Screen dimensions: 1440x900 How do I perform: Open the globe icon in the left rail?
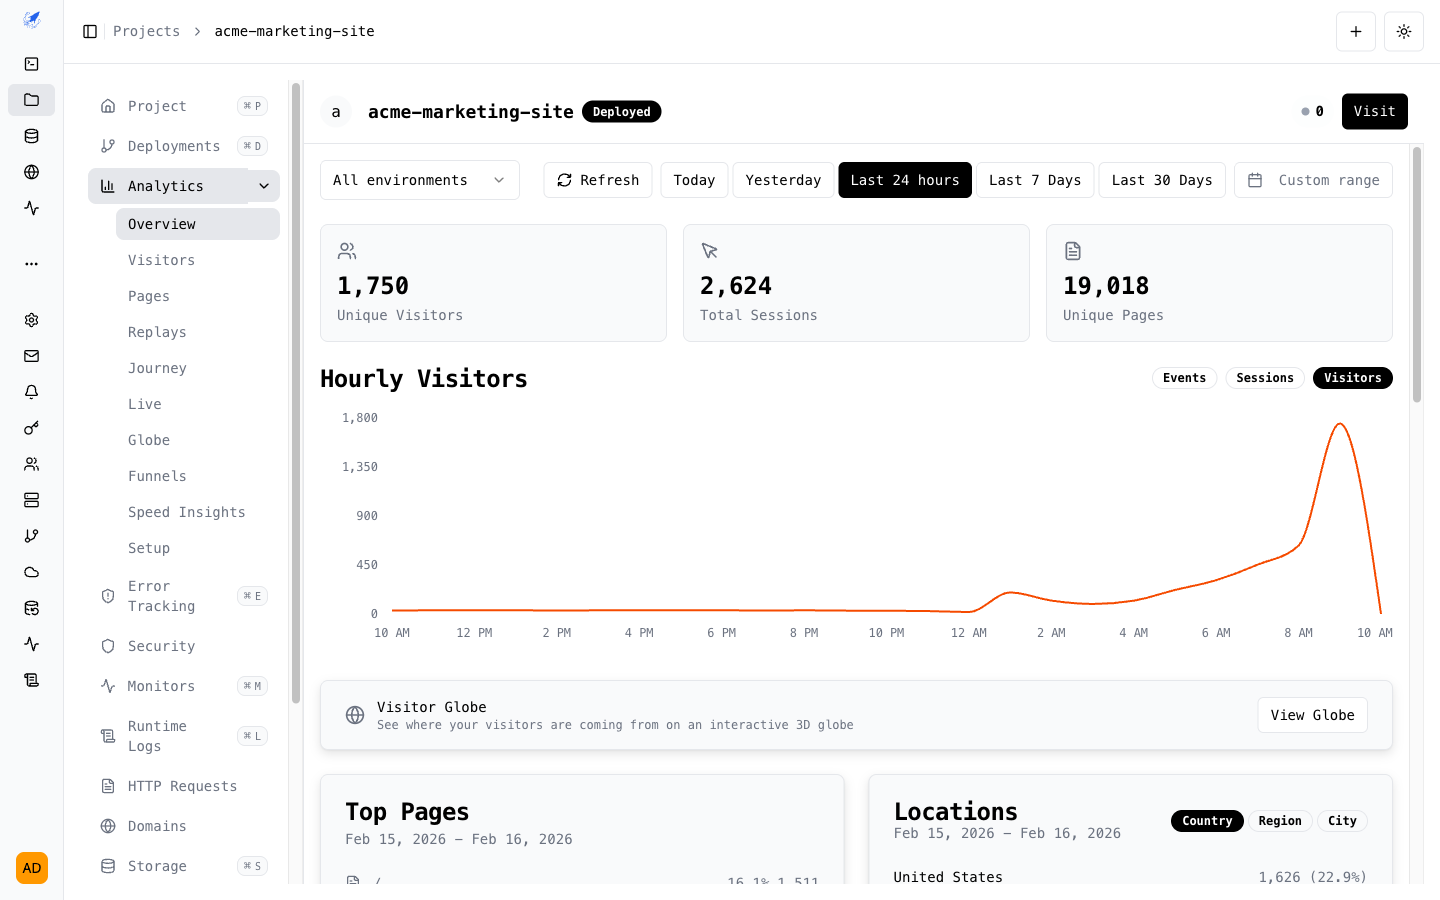point(31,172)
